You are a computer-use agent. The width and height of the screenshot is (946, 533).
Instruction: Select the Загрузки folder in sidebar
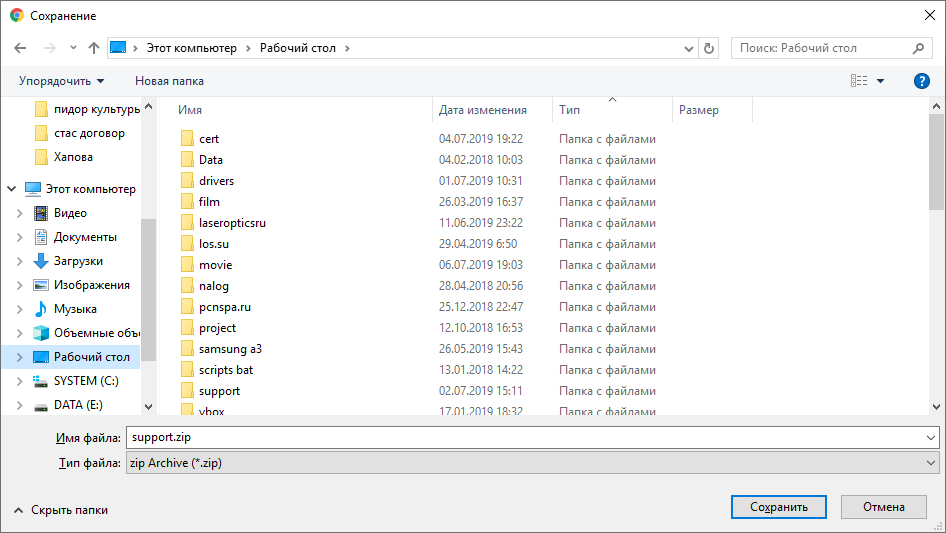click(x=78, y=261)
